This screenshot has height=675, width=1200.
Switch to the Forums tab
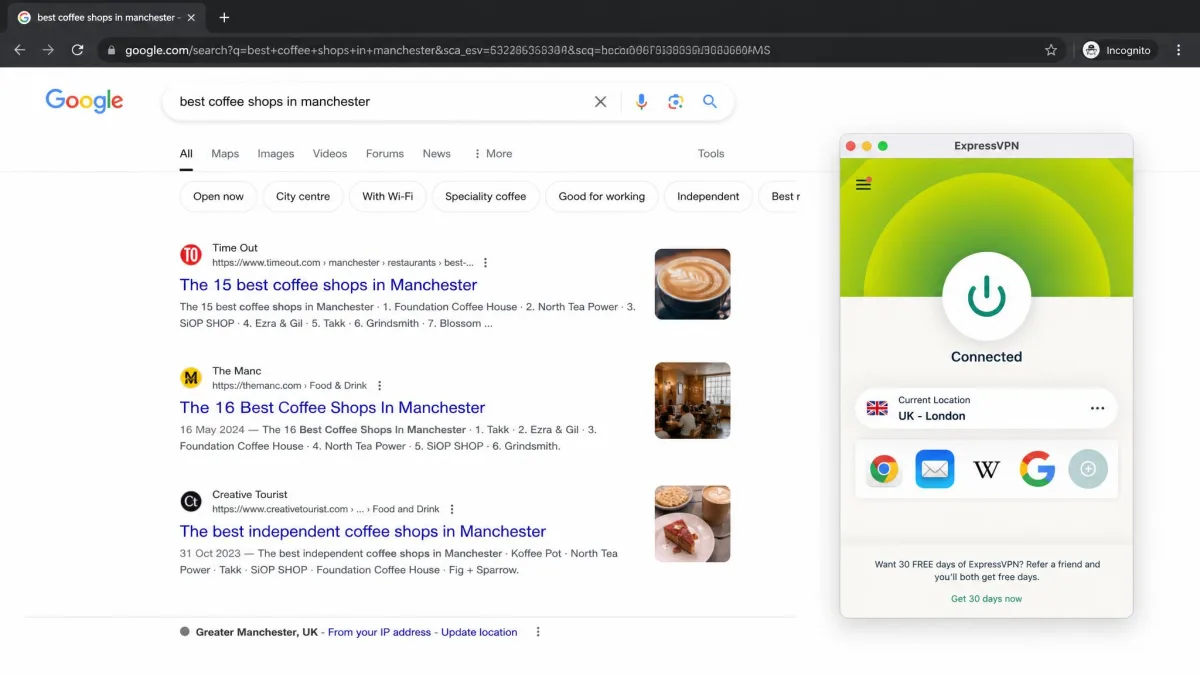pyautogui.click(x=385, y=154)
